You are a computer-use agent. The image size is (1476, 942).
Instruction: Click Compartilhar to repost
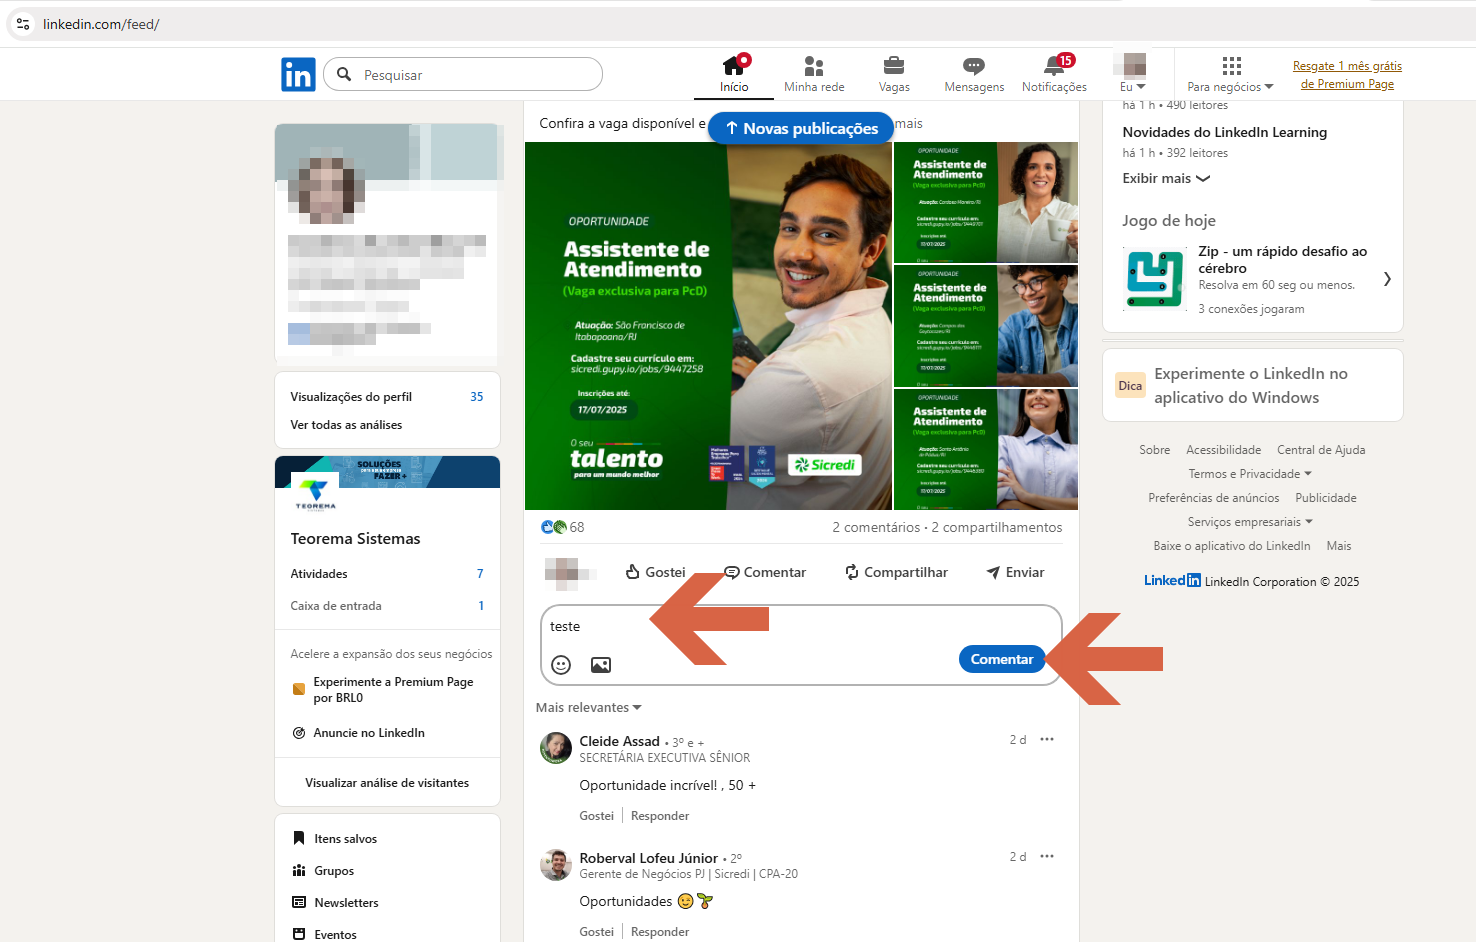pos(896,572)
